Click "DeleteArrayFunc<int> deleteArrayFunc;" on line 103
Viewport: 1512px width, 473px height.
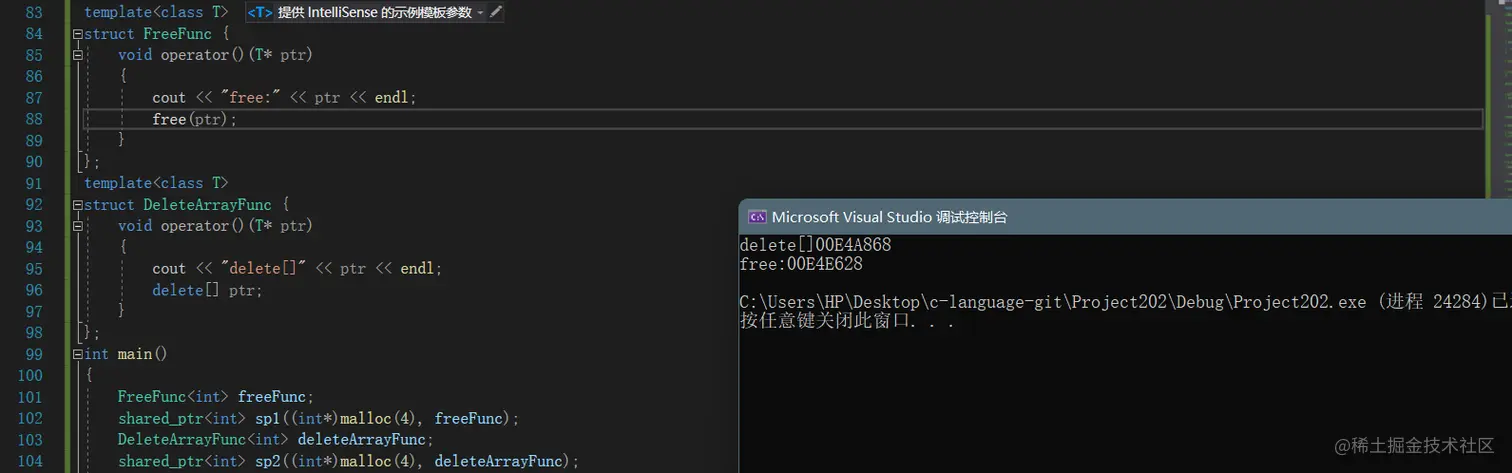(x=275, y=439)
